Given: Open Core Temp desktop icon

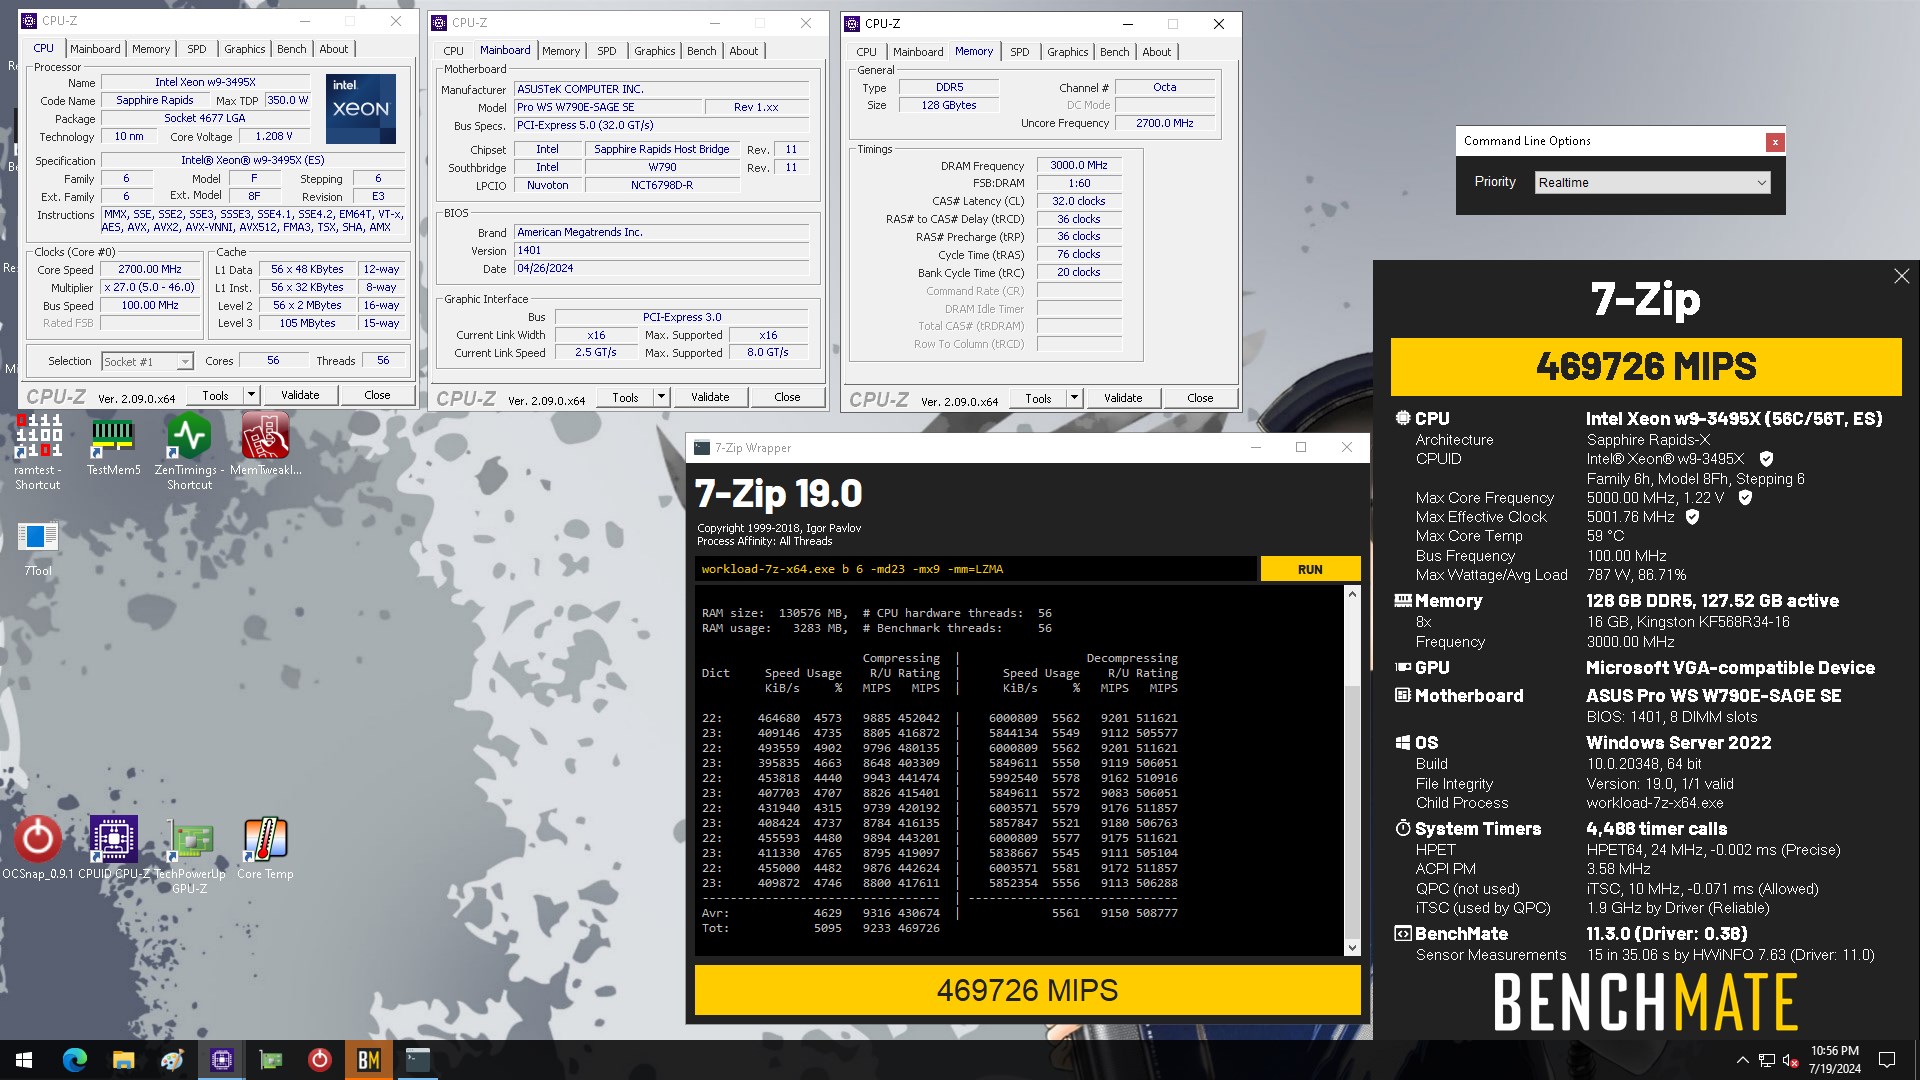Looking at the screenshot, I should point(265,848).
